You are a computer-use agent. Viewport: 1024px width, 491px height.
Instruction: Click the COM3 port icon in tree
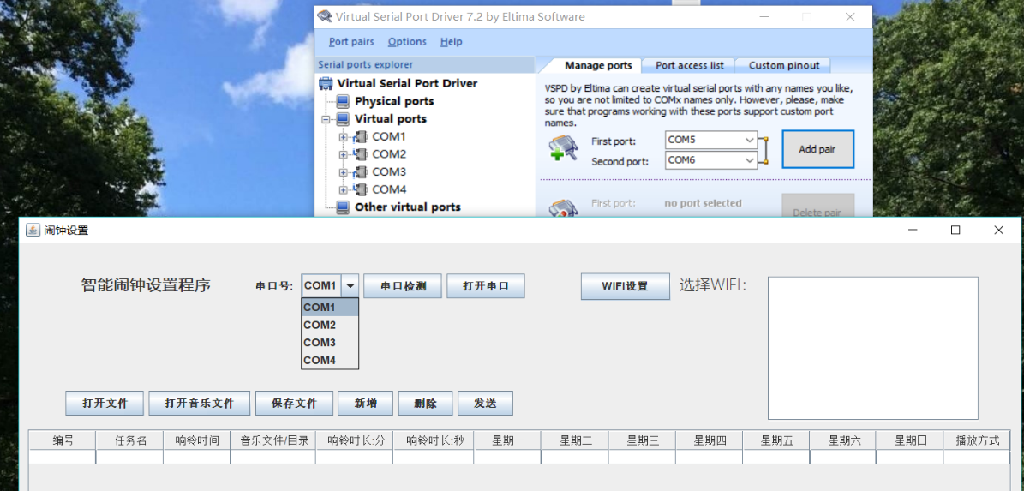[x=360, y=172]
